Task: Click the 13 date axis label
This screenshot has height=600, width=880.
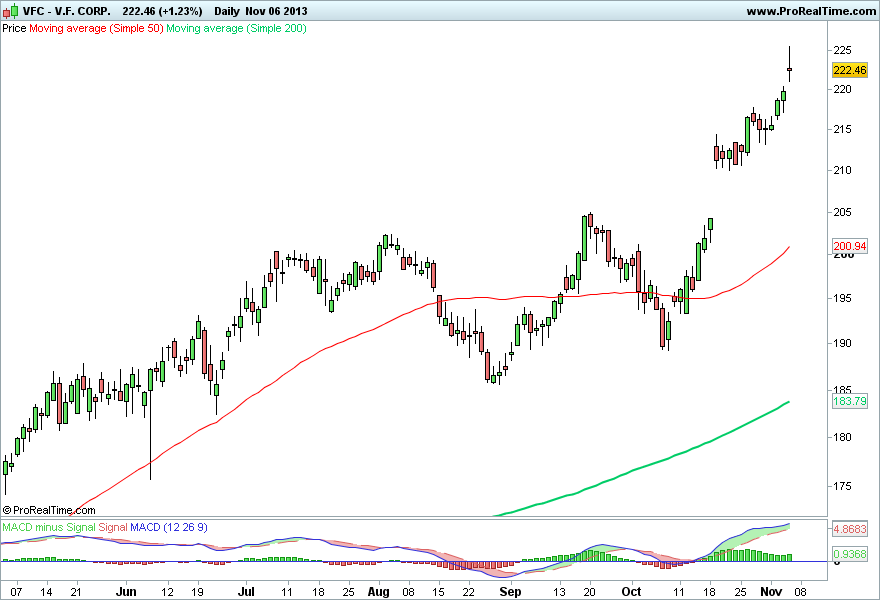Action: coord(559,592)
